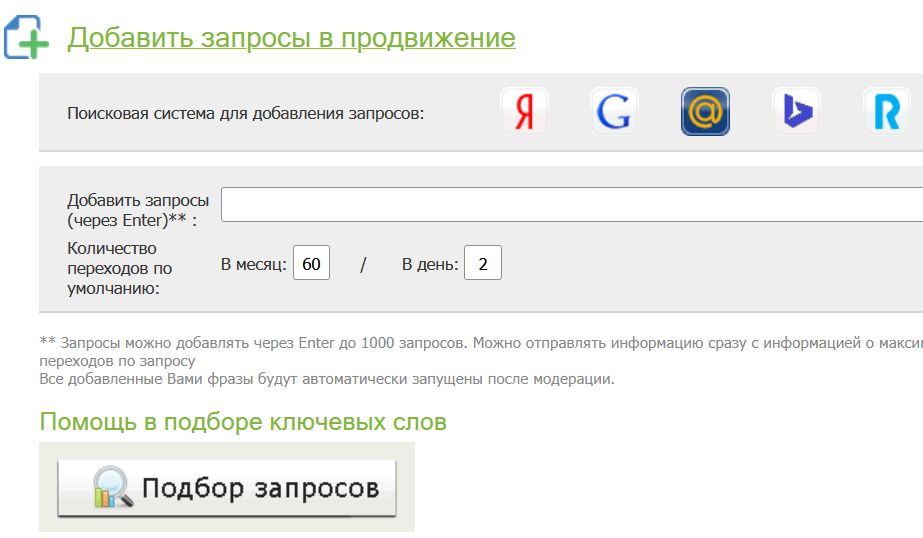Click the note about автоматически запущены после модерации

326,379
